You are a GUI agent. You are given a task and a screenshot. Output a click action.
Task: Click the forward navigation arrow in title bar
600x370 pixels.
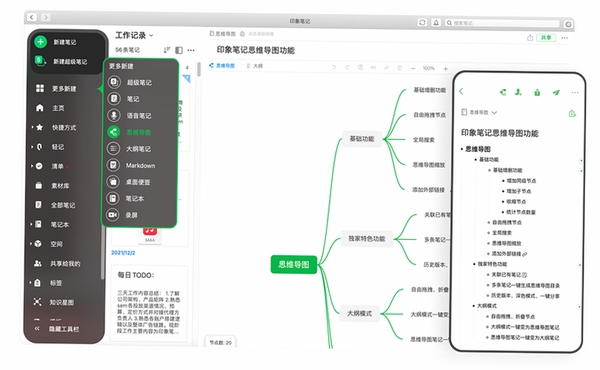(x=46, y=17)
